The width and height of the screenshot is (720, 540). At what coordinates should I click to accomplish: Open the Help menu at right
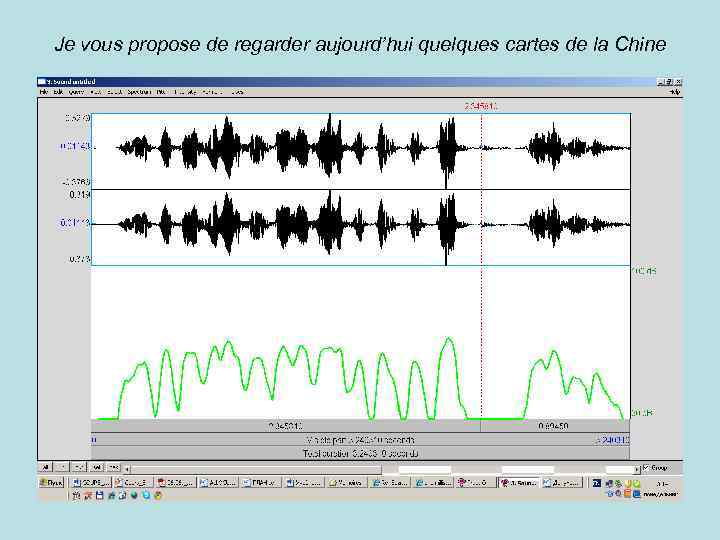tap(675, 92)
